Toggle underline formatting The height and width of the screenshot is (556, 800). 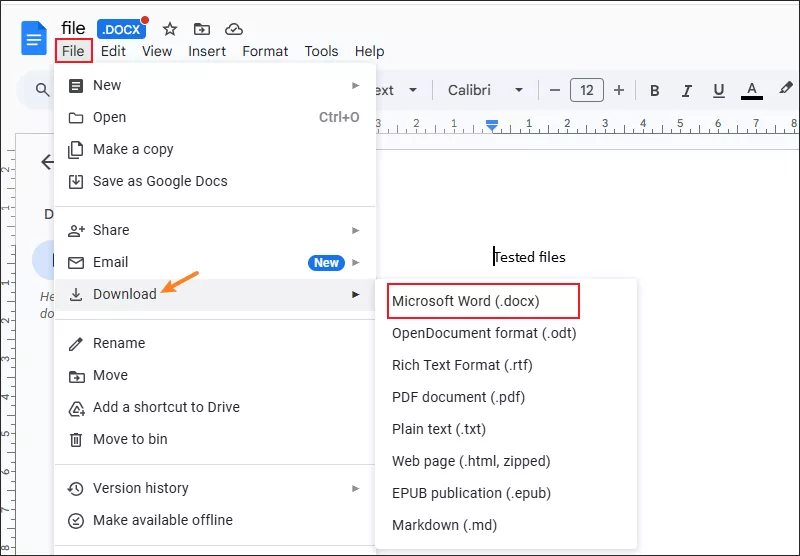(718, 91)
